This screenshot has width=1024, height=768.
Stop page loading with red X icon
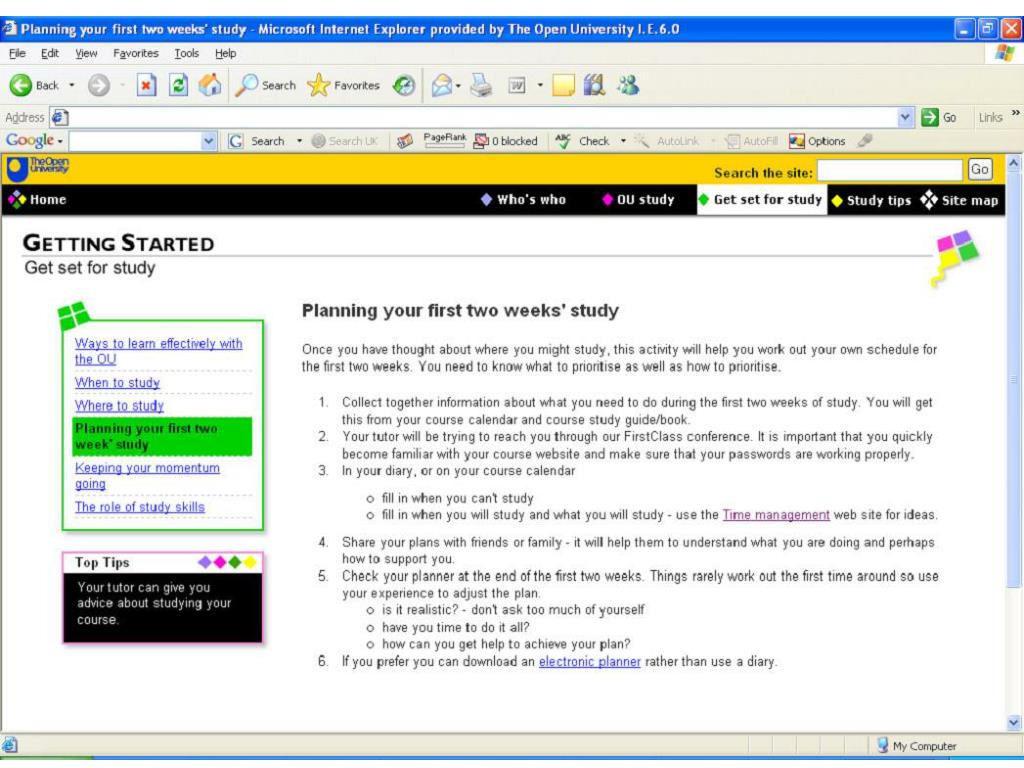[146, 85]
